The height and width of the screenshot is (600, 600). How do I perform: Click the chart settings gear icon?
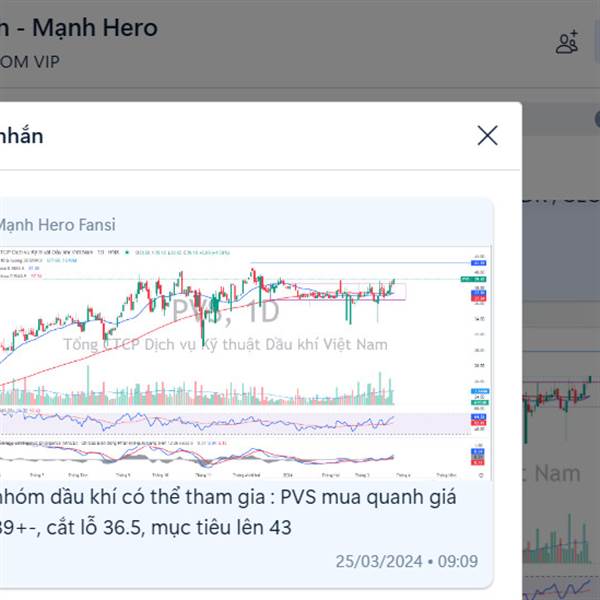point(481,475)
